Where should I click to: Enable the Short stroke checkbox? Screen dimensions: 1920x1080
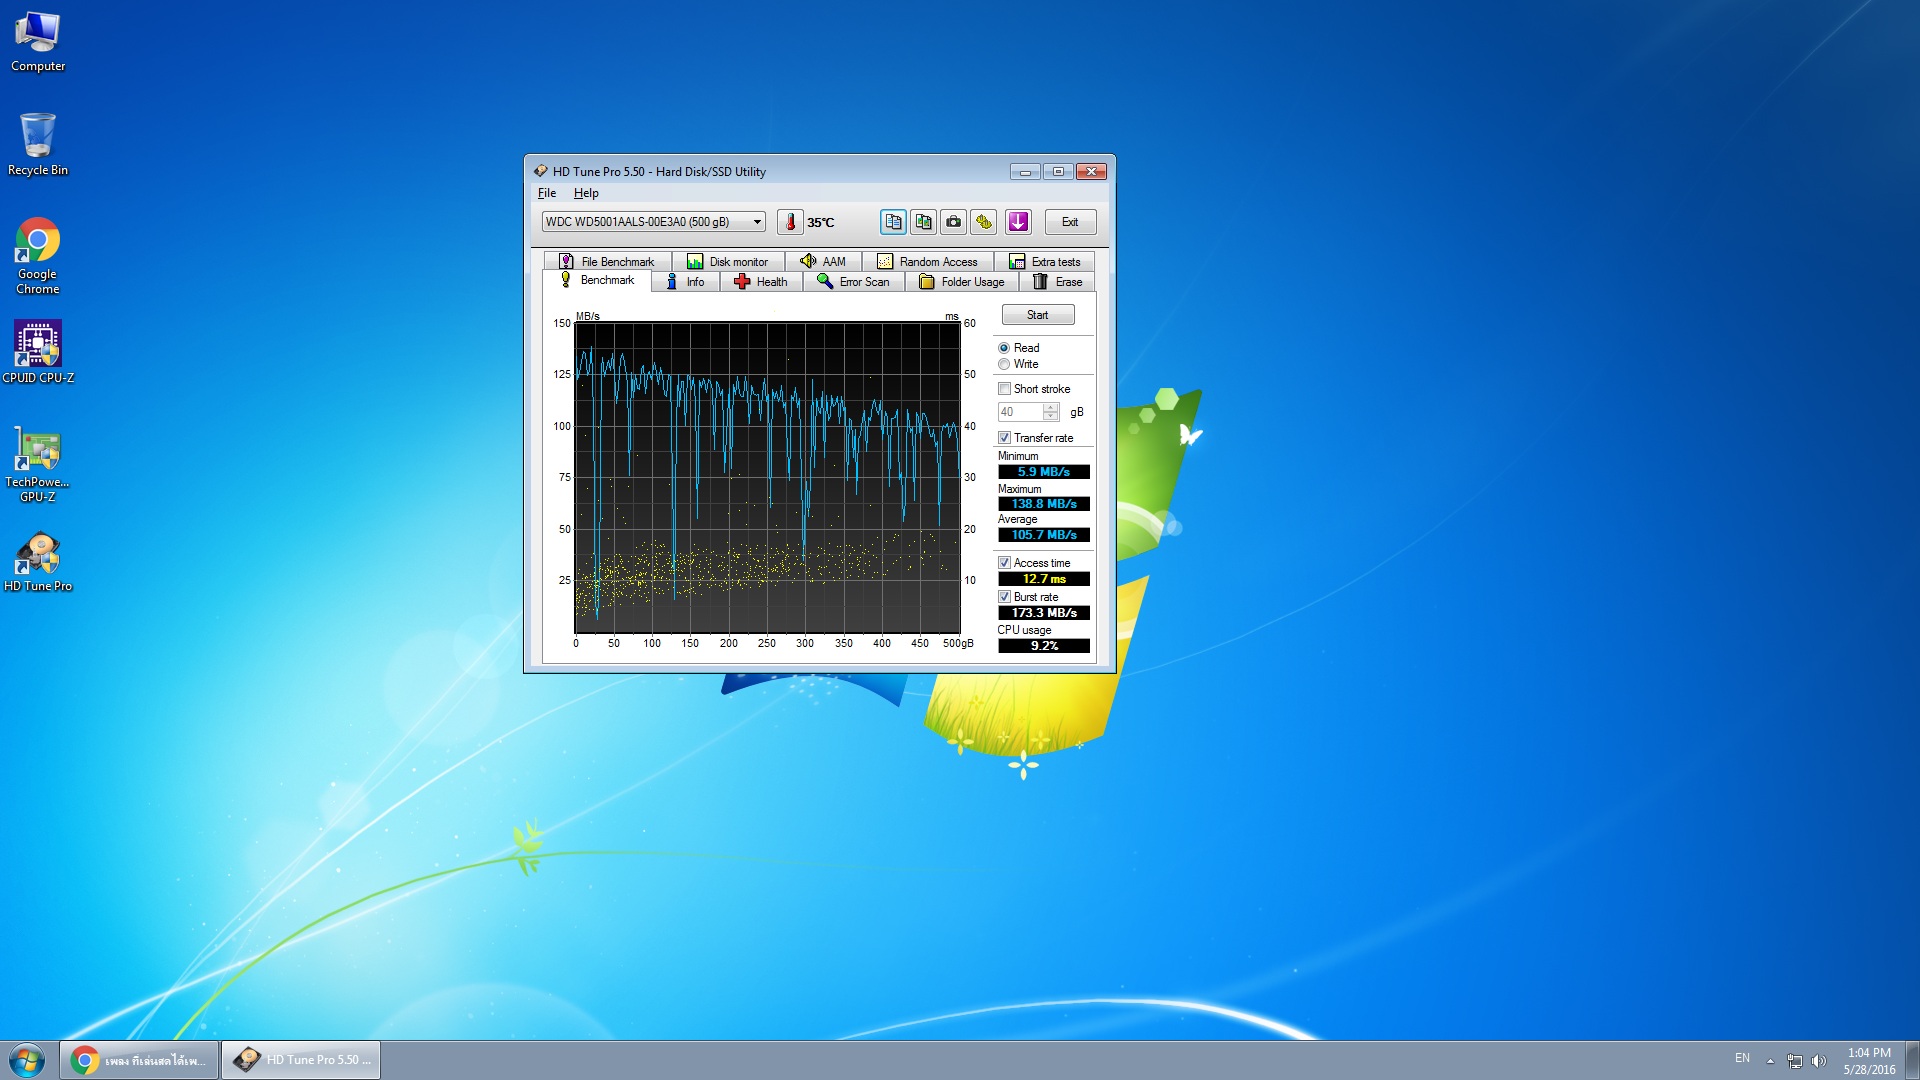tap(1004, 389)
